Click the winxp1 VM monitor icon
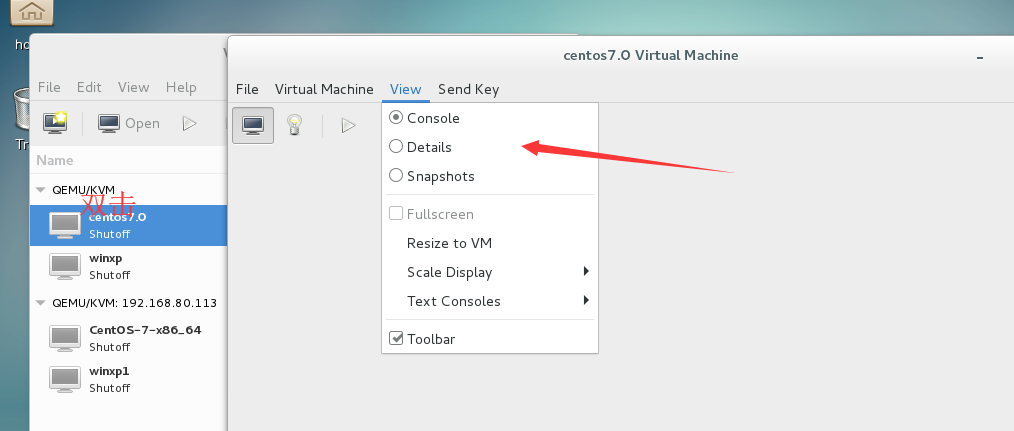The image size is (1014, 431). pos(65,379)
